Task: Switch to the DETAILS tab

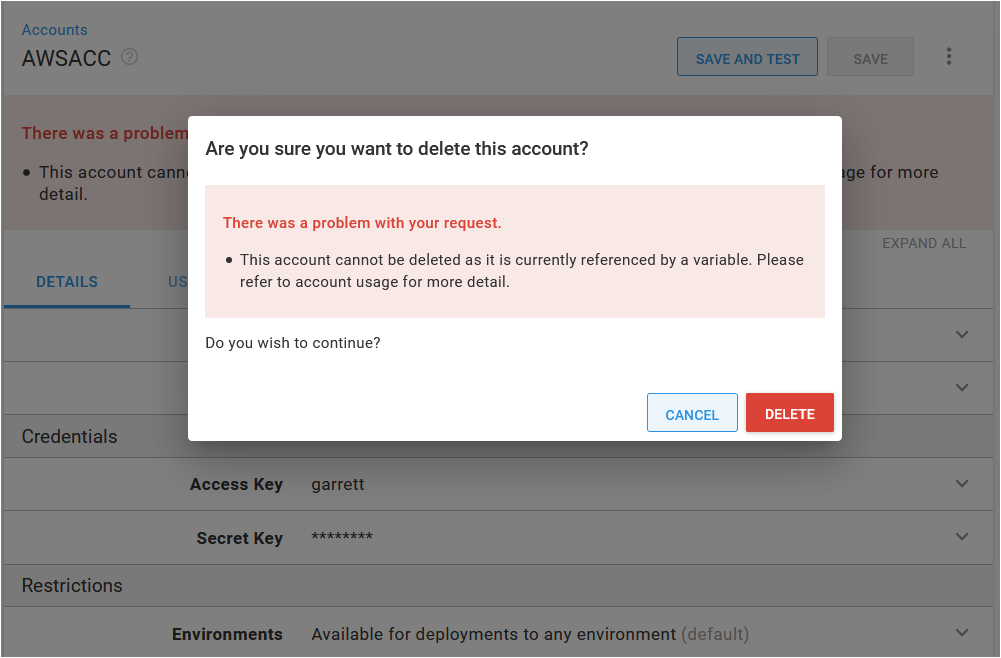Action: tap(66, 281)
